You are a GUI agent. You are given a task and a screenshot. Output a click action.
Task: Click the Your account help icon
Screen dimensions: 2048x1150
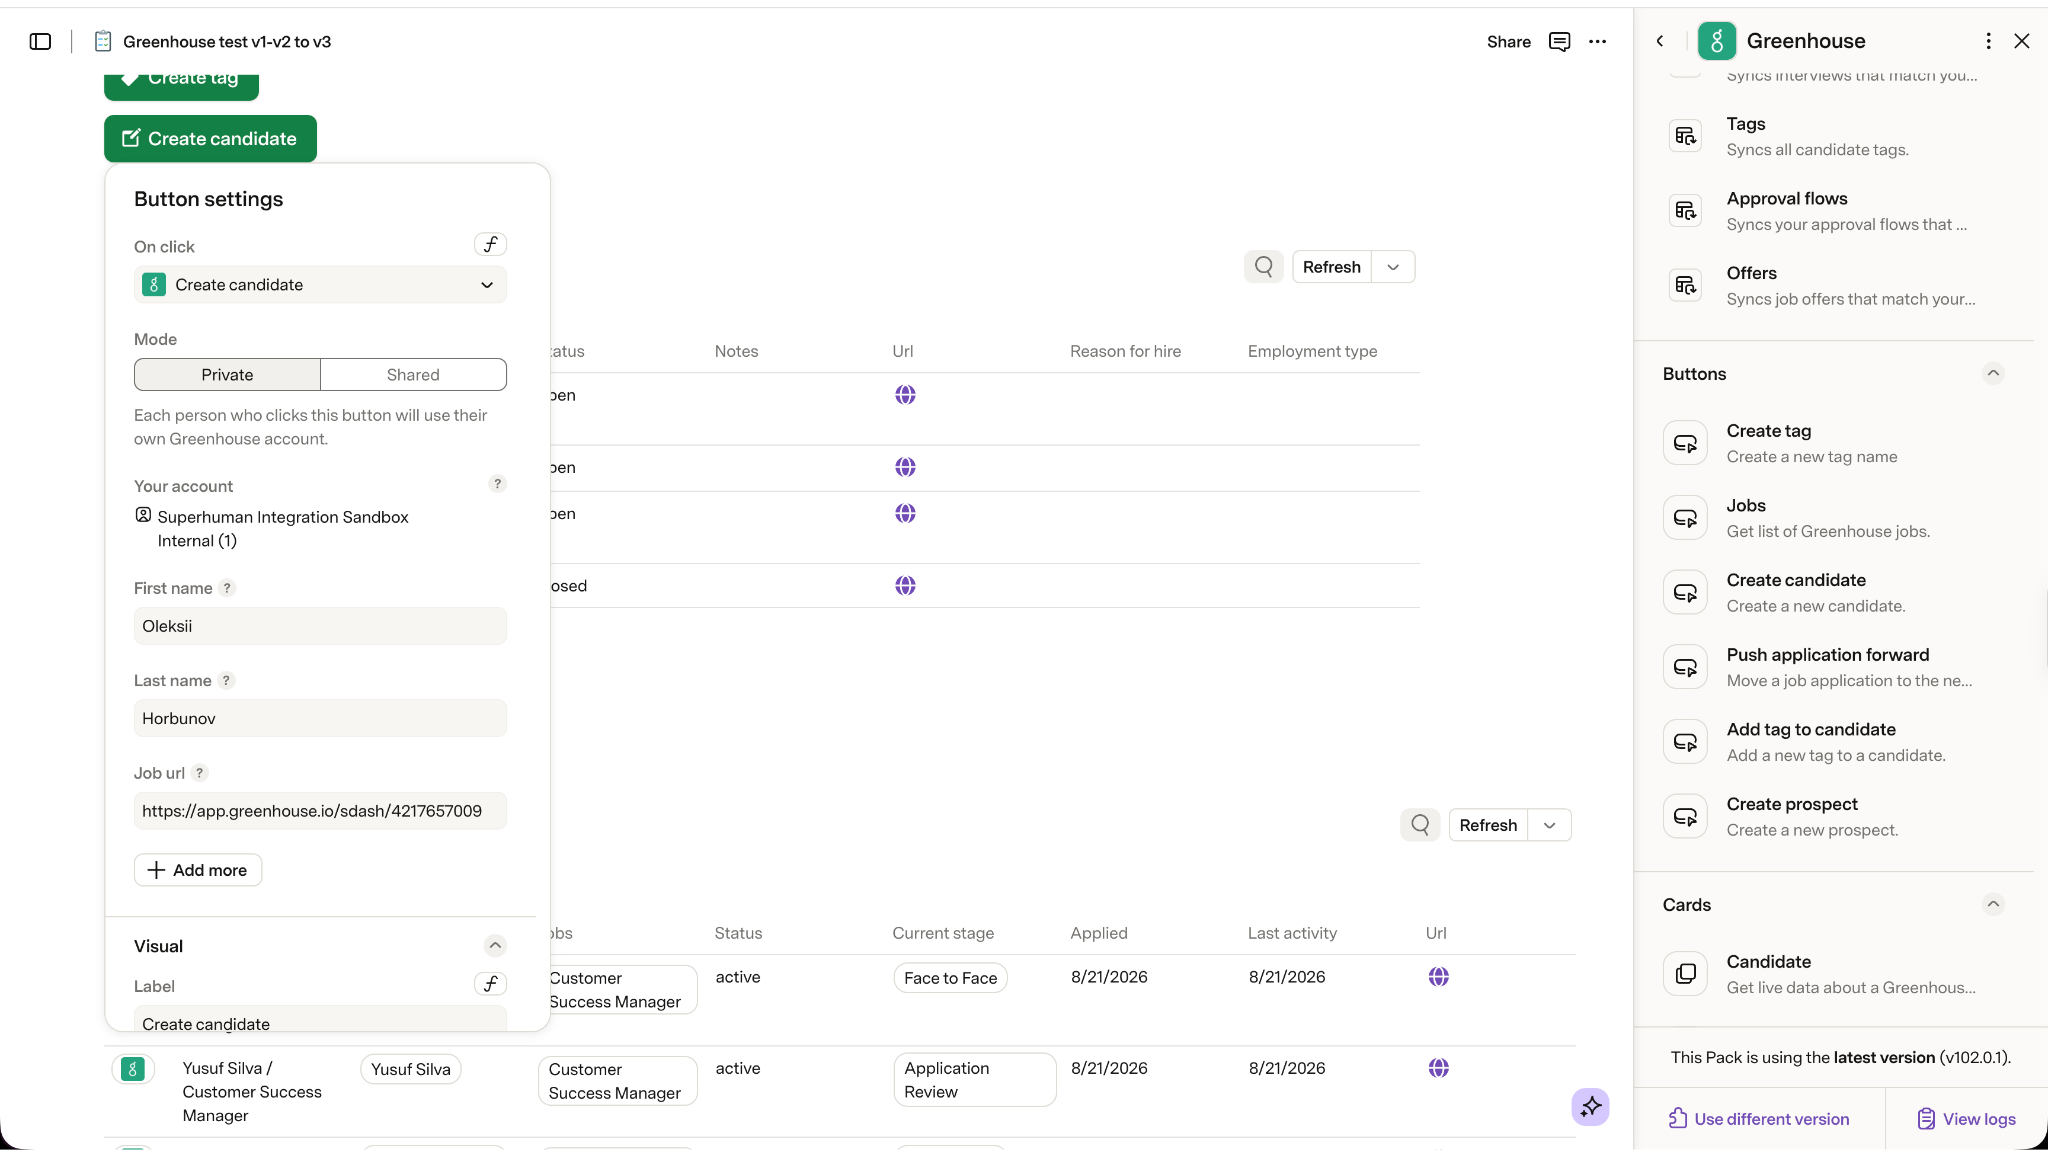pos(497,484)
